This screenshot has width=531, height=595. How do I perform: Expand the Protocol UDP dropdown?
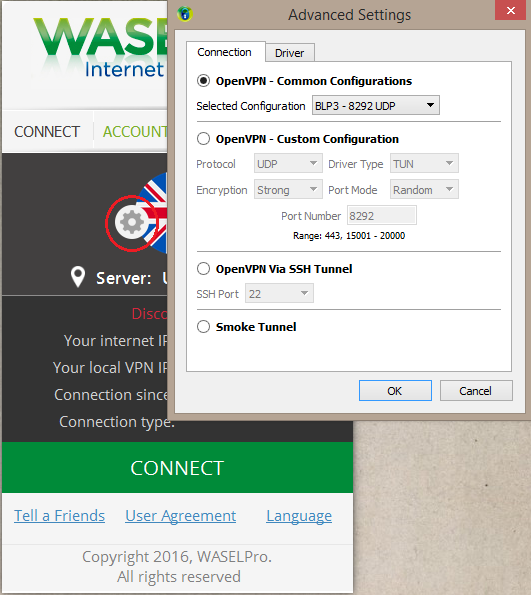[288, 164]
